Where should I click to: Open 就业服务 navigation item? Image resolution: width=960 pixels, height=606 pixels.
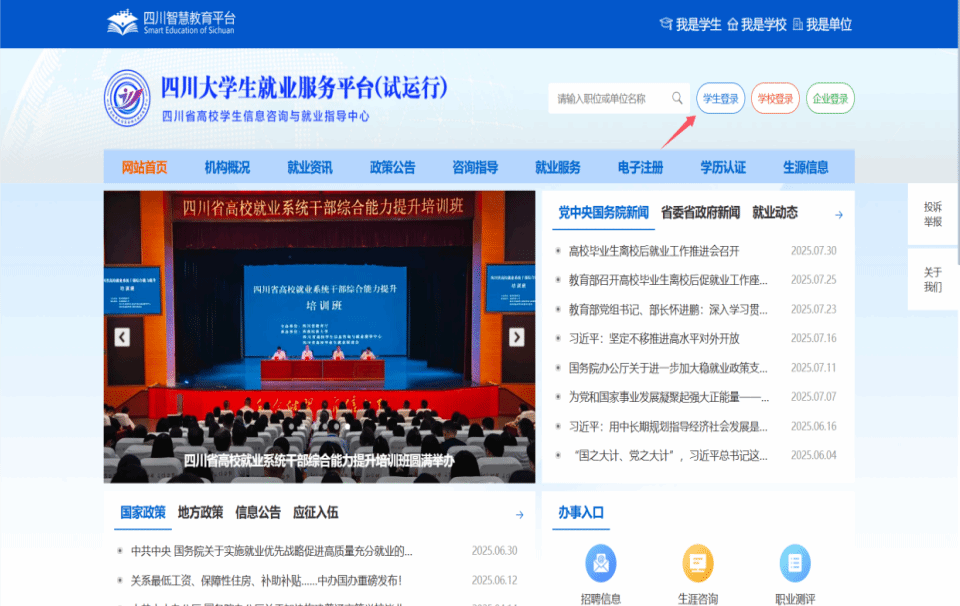click(558, 167)
